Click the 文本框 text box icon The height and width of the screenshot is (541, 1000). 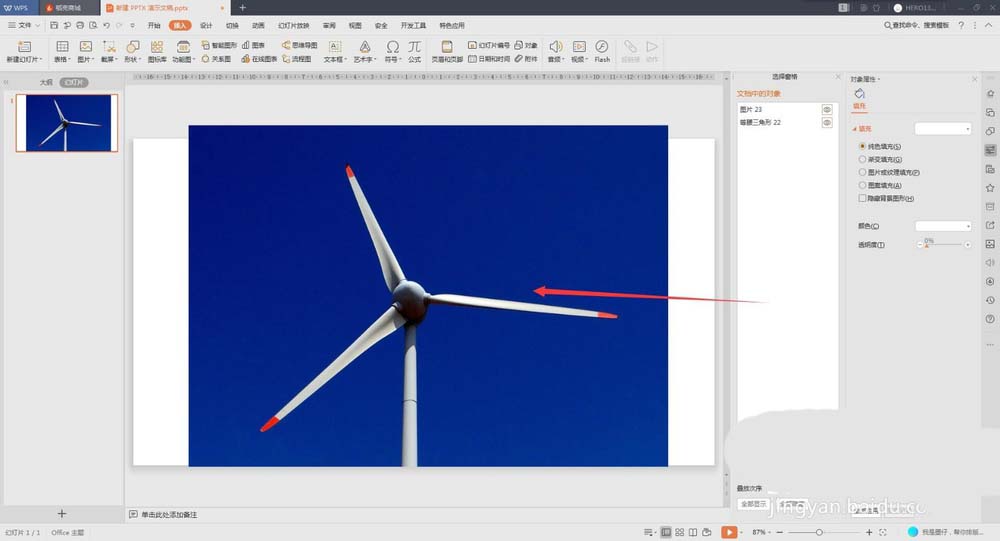335,47
